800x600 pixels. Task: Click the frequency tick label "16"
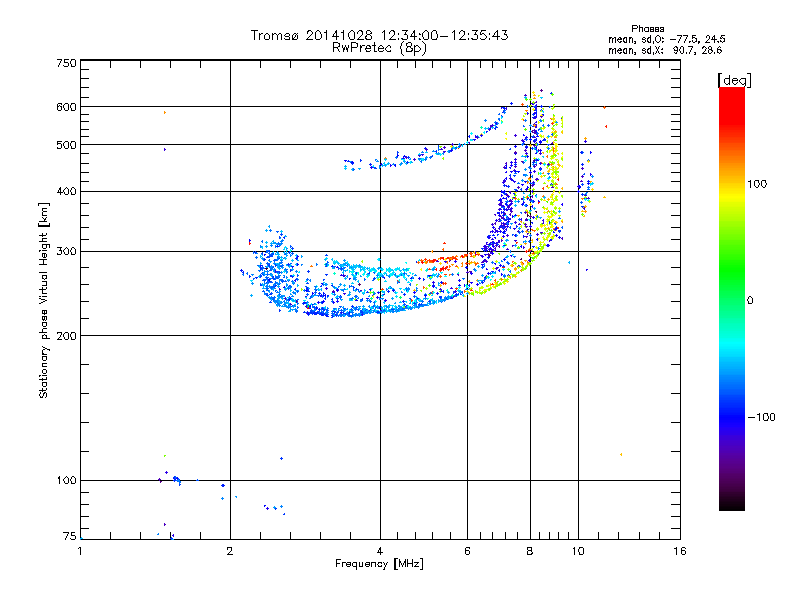coord(680,551)
